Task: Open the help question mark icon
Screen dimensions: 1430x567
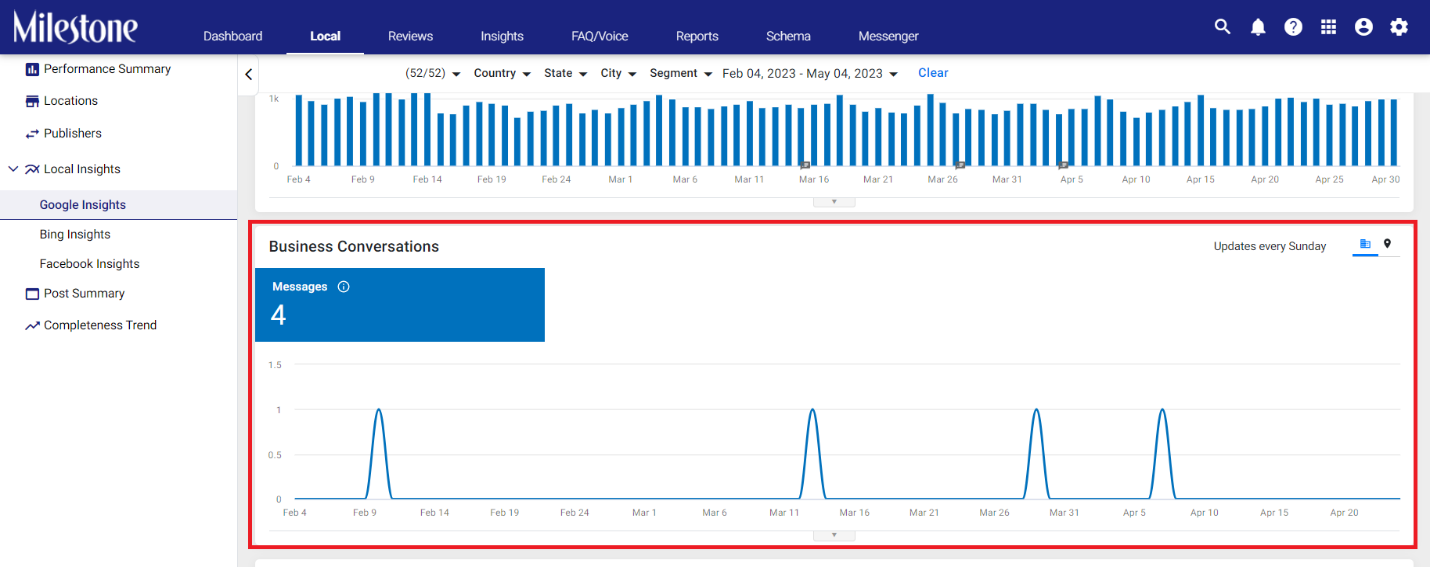Action: click(x=1293, y=27)
